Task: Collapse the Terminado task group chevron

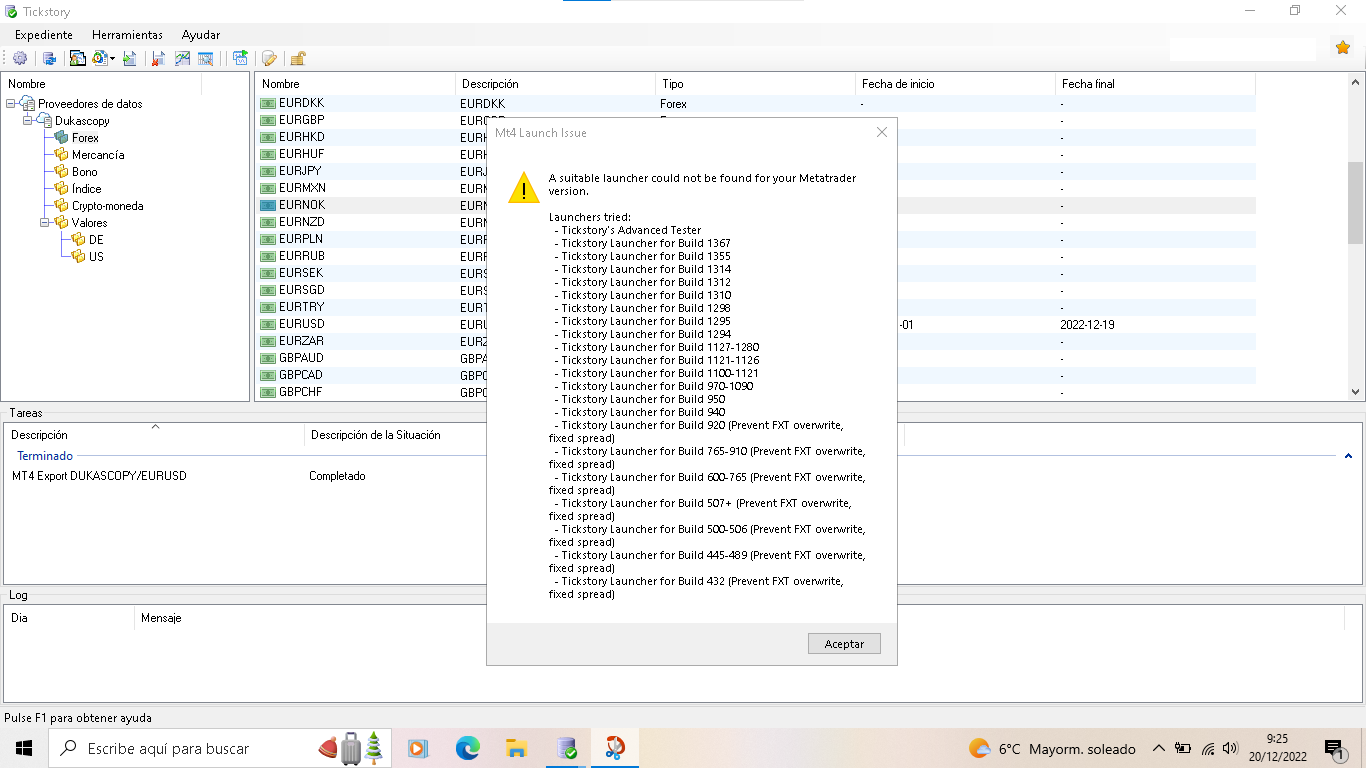Action: pos(1348,456)
